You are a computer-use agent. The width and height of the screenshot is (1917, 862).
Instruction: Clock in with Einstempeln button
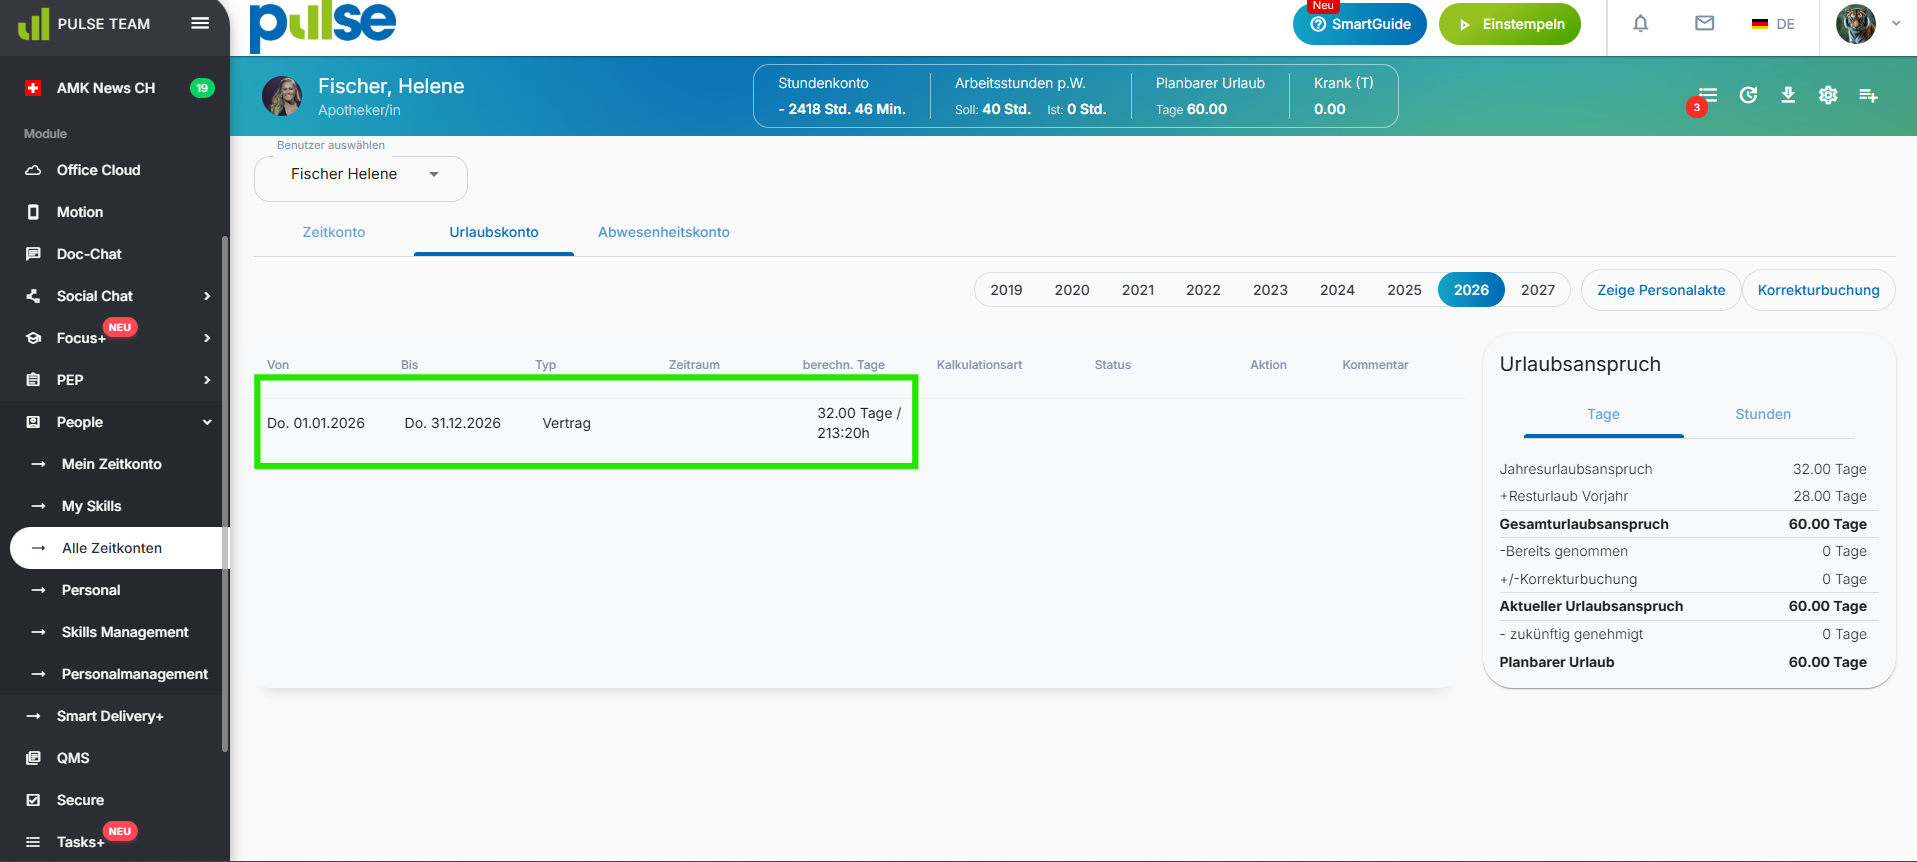click(x=1510, y=24)
